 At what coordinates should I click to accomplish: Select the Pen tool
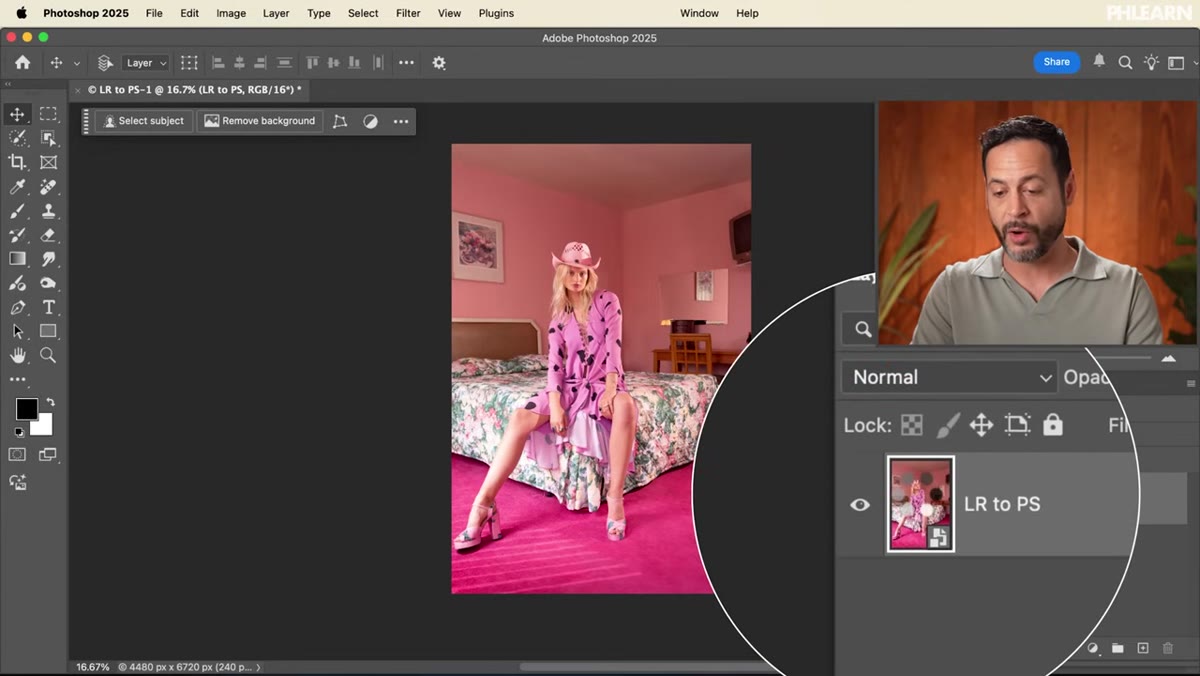pos(18,307)
